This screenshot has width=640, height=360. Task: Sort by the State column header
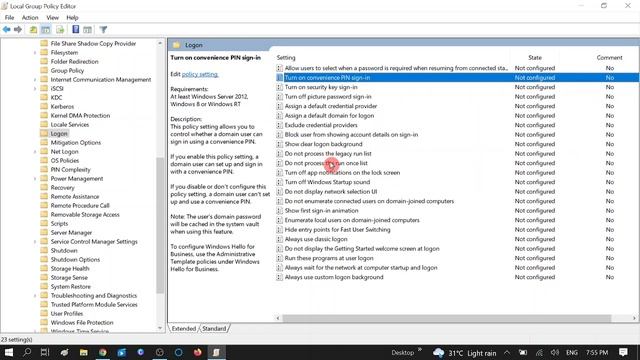(535, 58)
